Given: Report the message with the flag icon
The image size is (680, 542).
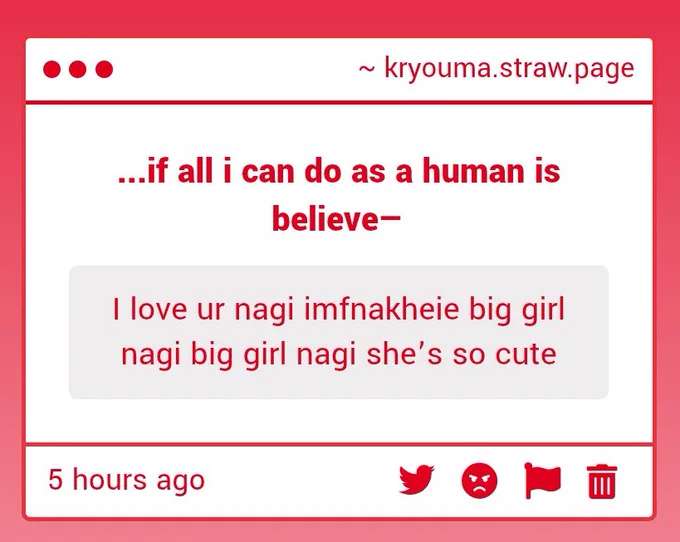Looking at the screenshot, I should pyautogui.click(x=543, y=480).
